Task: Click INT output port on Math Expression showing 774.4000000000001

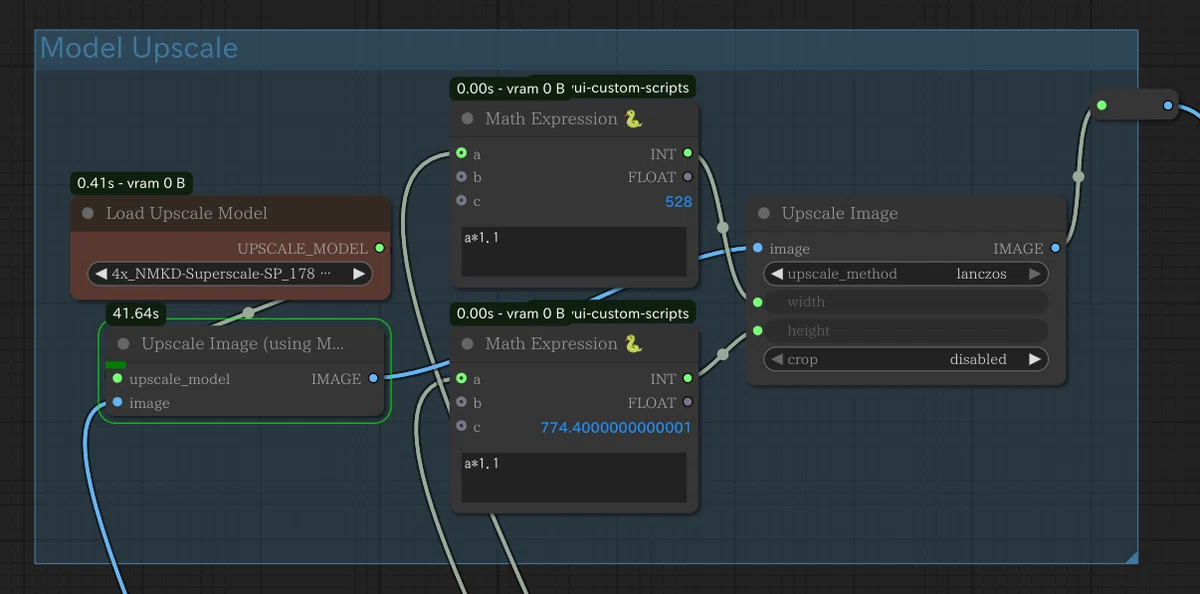Action: point(687,379)
